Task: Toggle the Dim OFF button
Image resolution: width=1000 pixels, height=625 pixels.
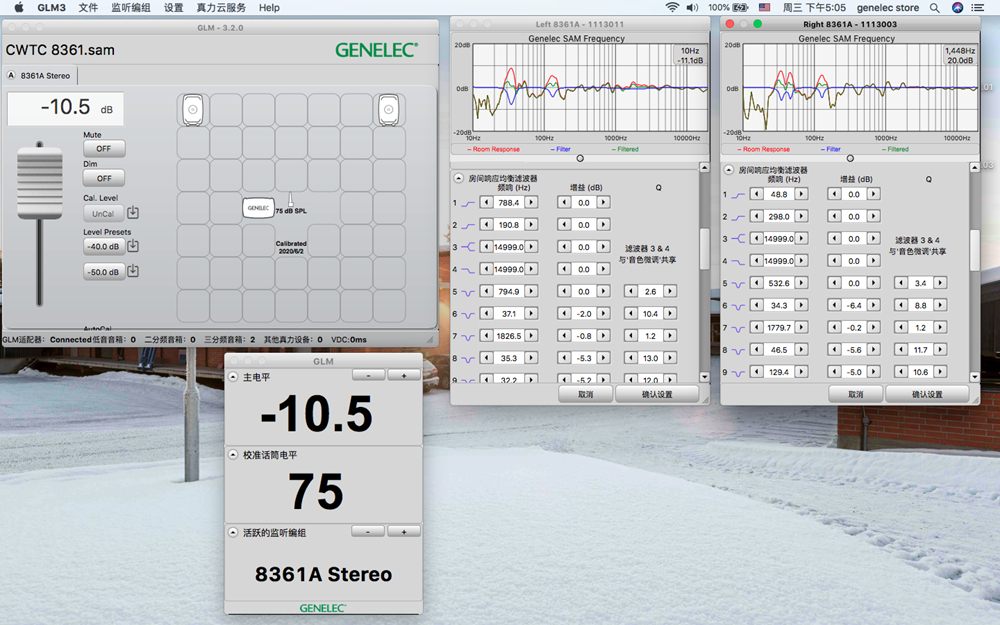Action: [103, 178]
